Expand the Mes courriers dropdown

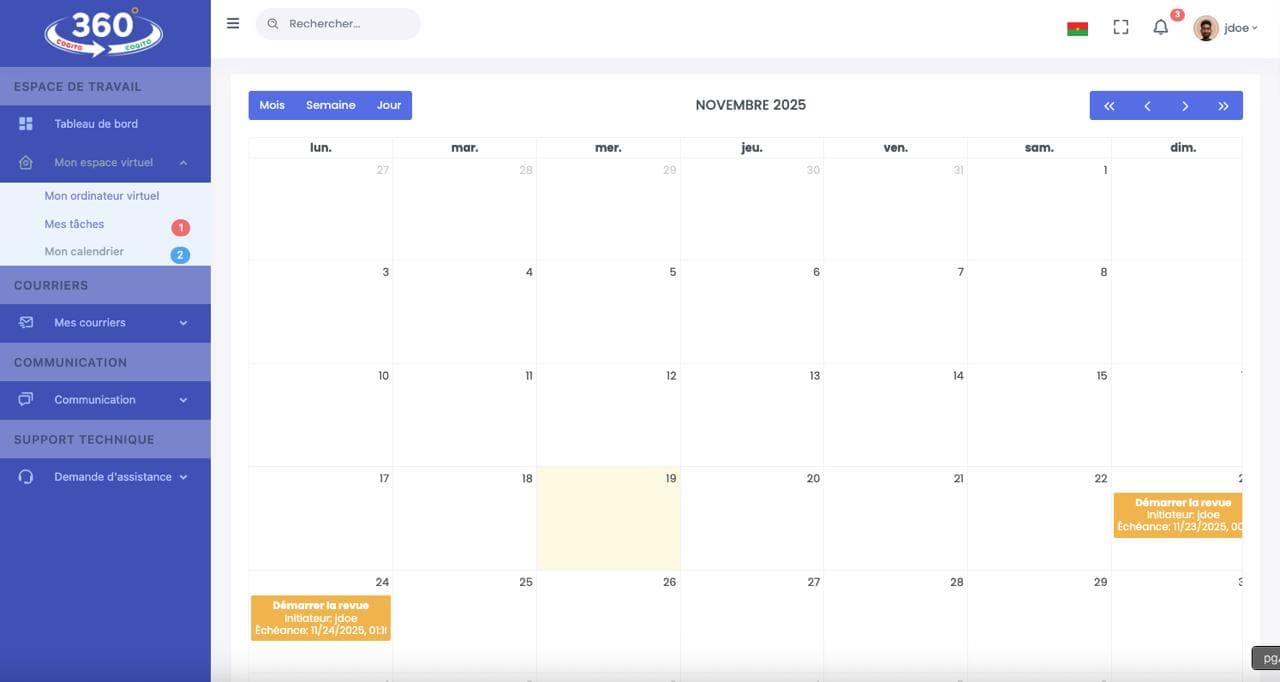pos(182,322)
